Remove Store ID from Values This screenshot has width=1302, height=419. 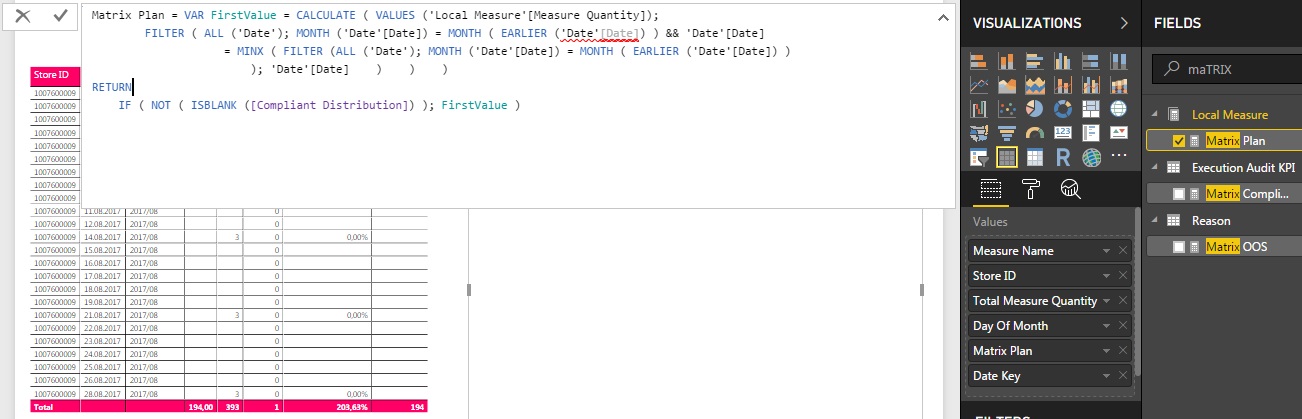click(1123, 276)
